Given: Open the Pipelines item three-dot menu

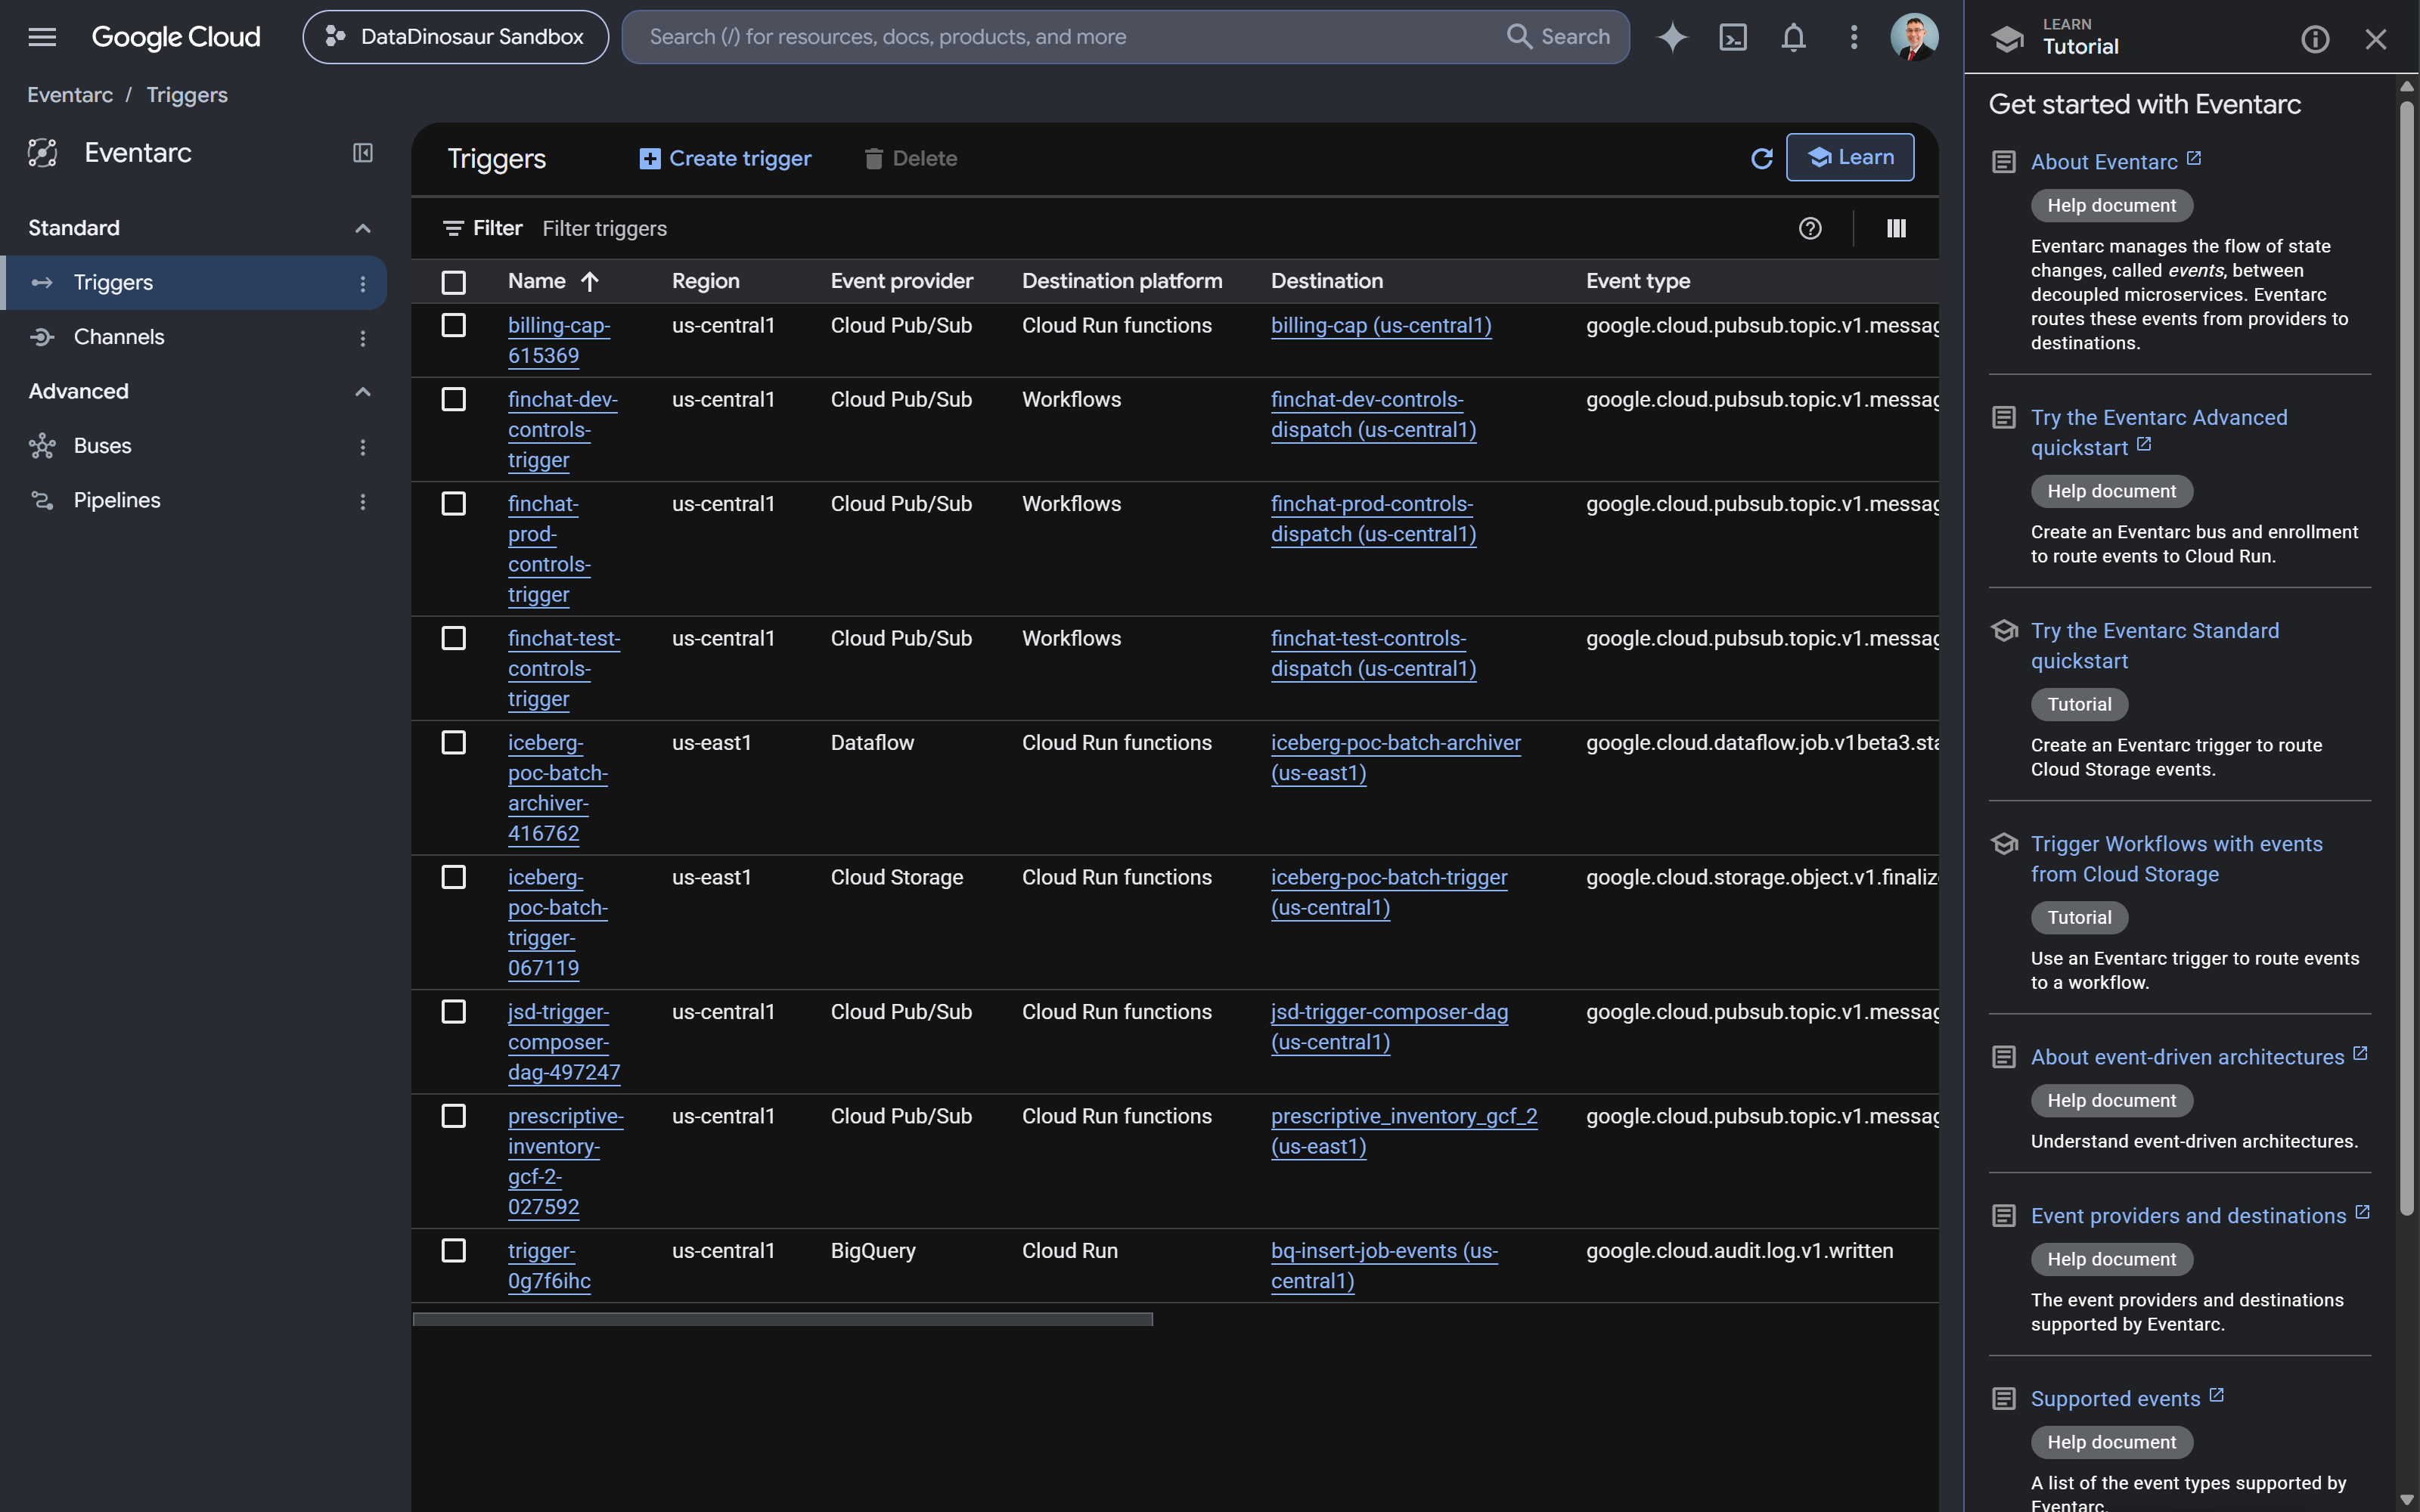Looking at the screenshot, I should tap(363, 501).
